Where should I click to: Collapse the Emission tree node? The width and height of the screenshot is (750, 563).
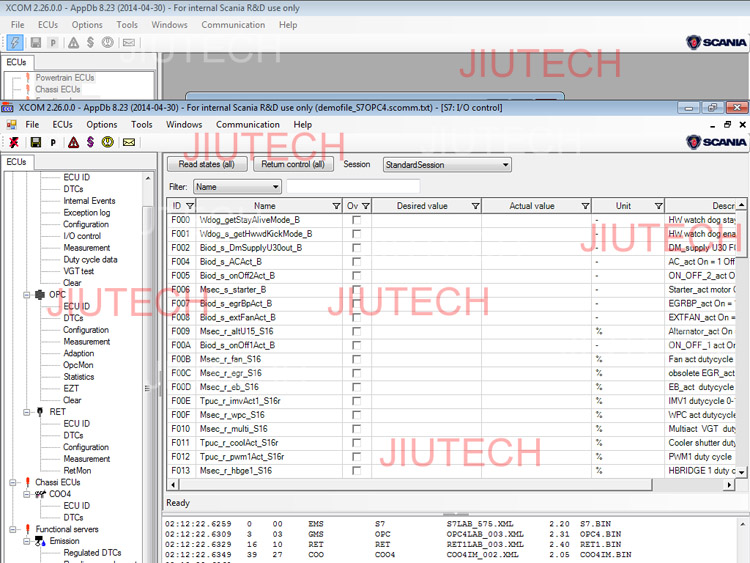(x=27, y=541)
